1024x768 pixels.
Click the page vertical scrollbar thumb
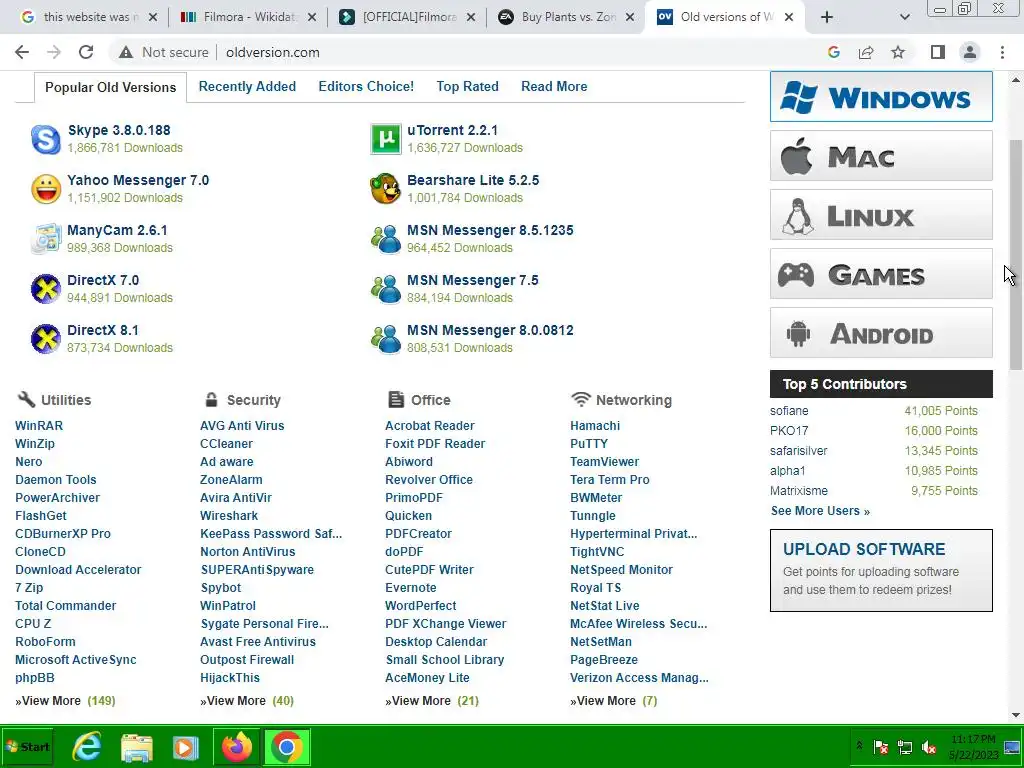tap(1016, 255)
